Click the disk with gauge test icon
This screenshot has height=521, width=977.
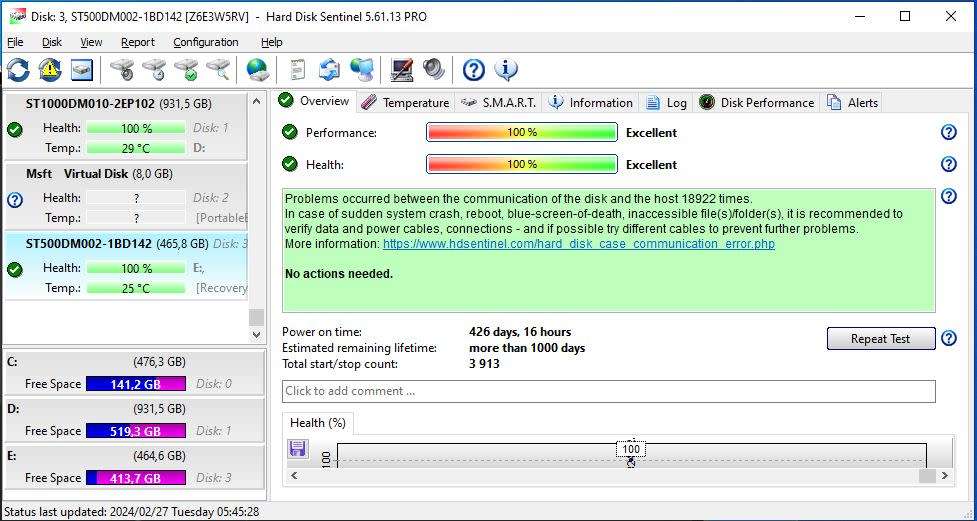click(122, 70)
